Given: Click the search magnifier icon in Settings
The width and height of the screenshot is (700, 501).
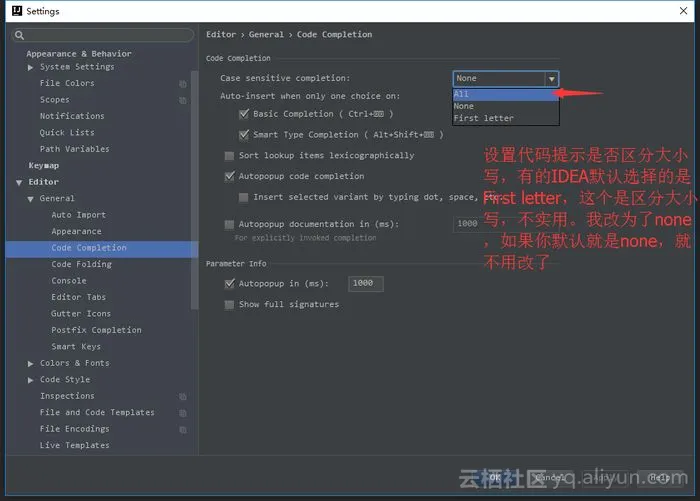Looking at the screenshot, I should click(x=19, y=35).
